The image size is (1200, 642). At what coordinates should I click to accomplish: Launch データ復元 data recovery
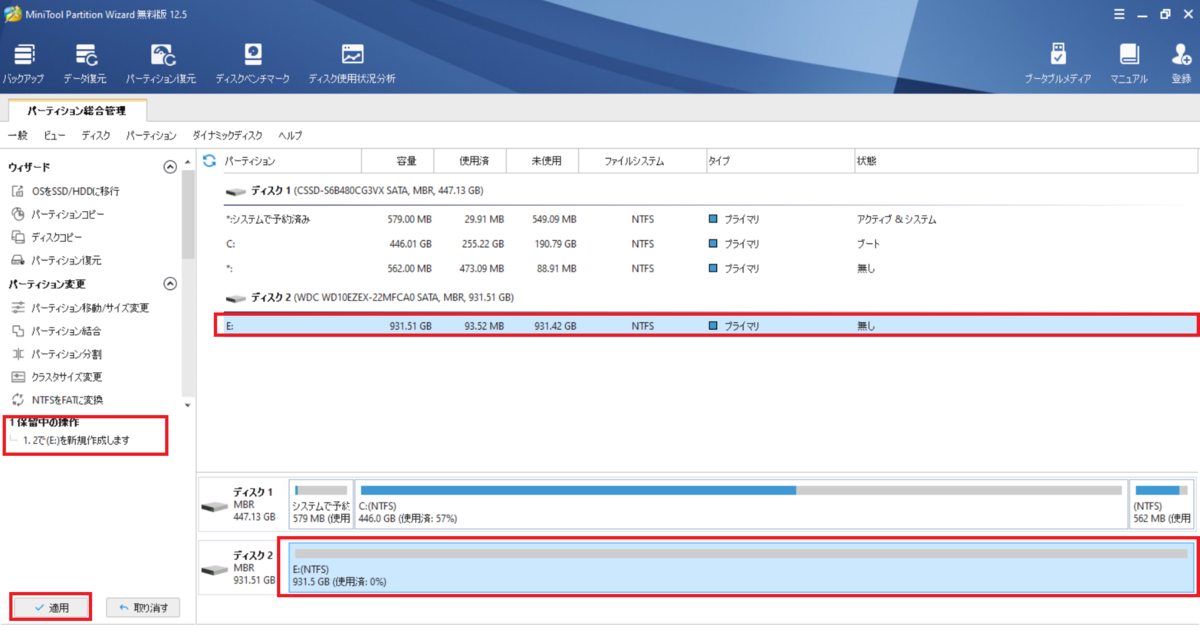85,64
